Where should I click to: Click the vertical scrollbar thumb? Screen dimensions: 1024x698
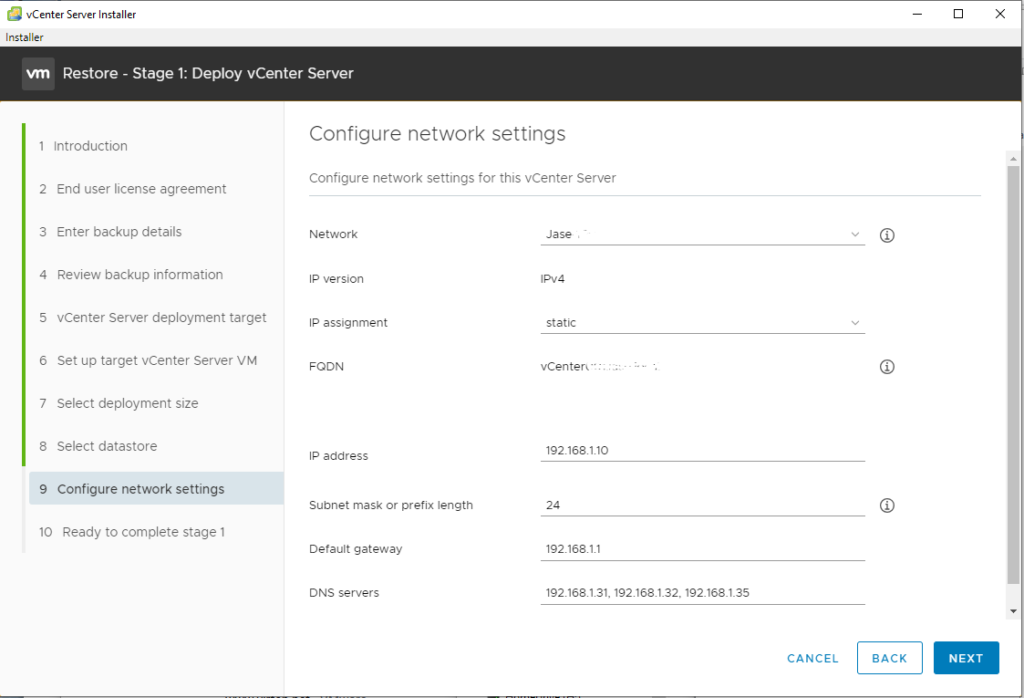pyautogui.click(x=1013, y=375)
